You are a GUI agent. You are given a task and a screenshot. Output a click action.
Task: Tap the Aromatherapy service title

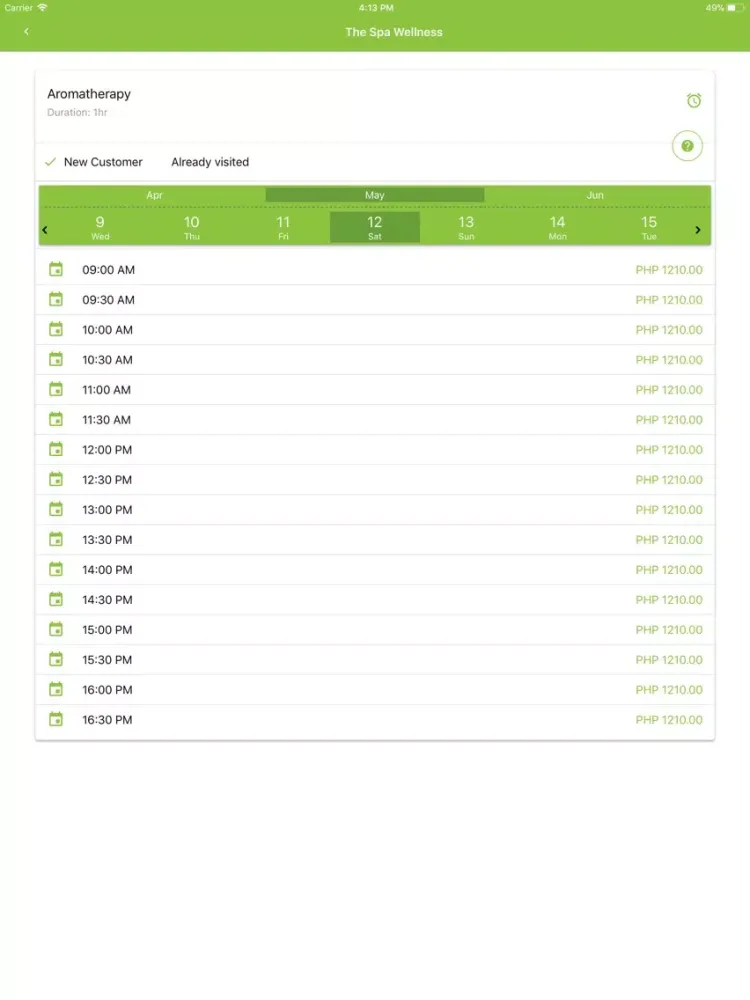click(x=89, y=94)
